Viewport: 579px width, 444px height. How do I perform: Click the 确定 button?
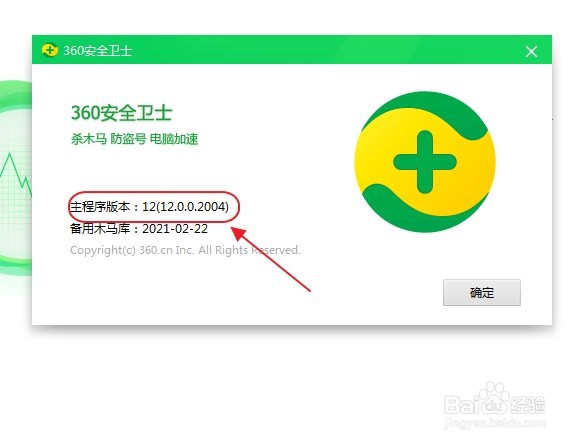[x=482, y=293]
